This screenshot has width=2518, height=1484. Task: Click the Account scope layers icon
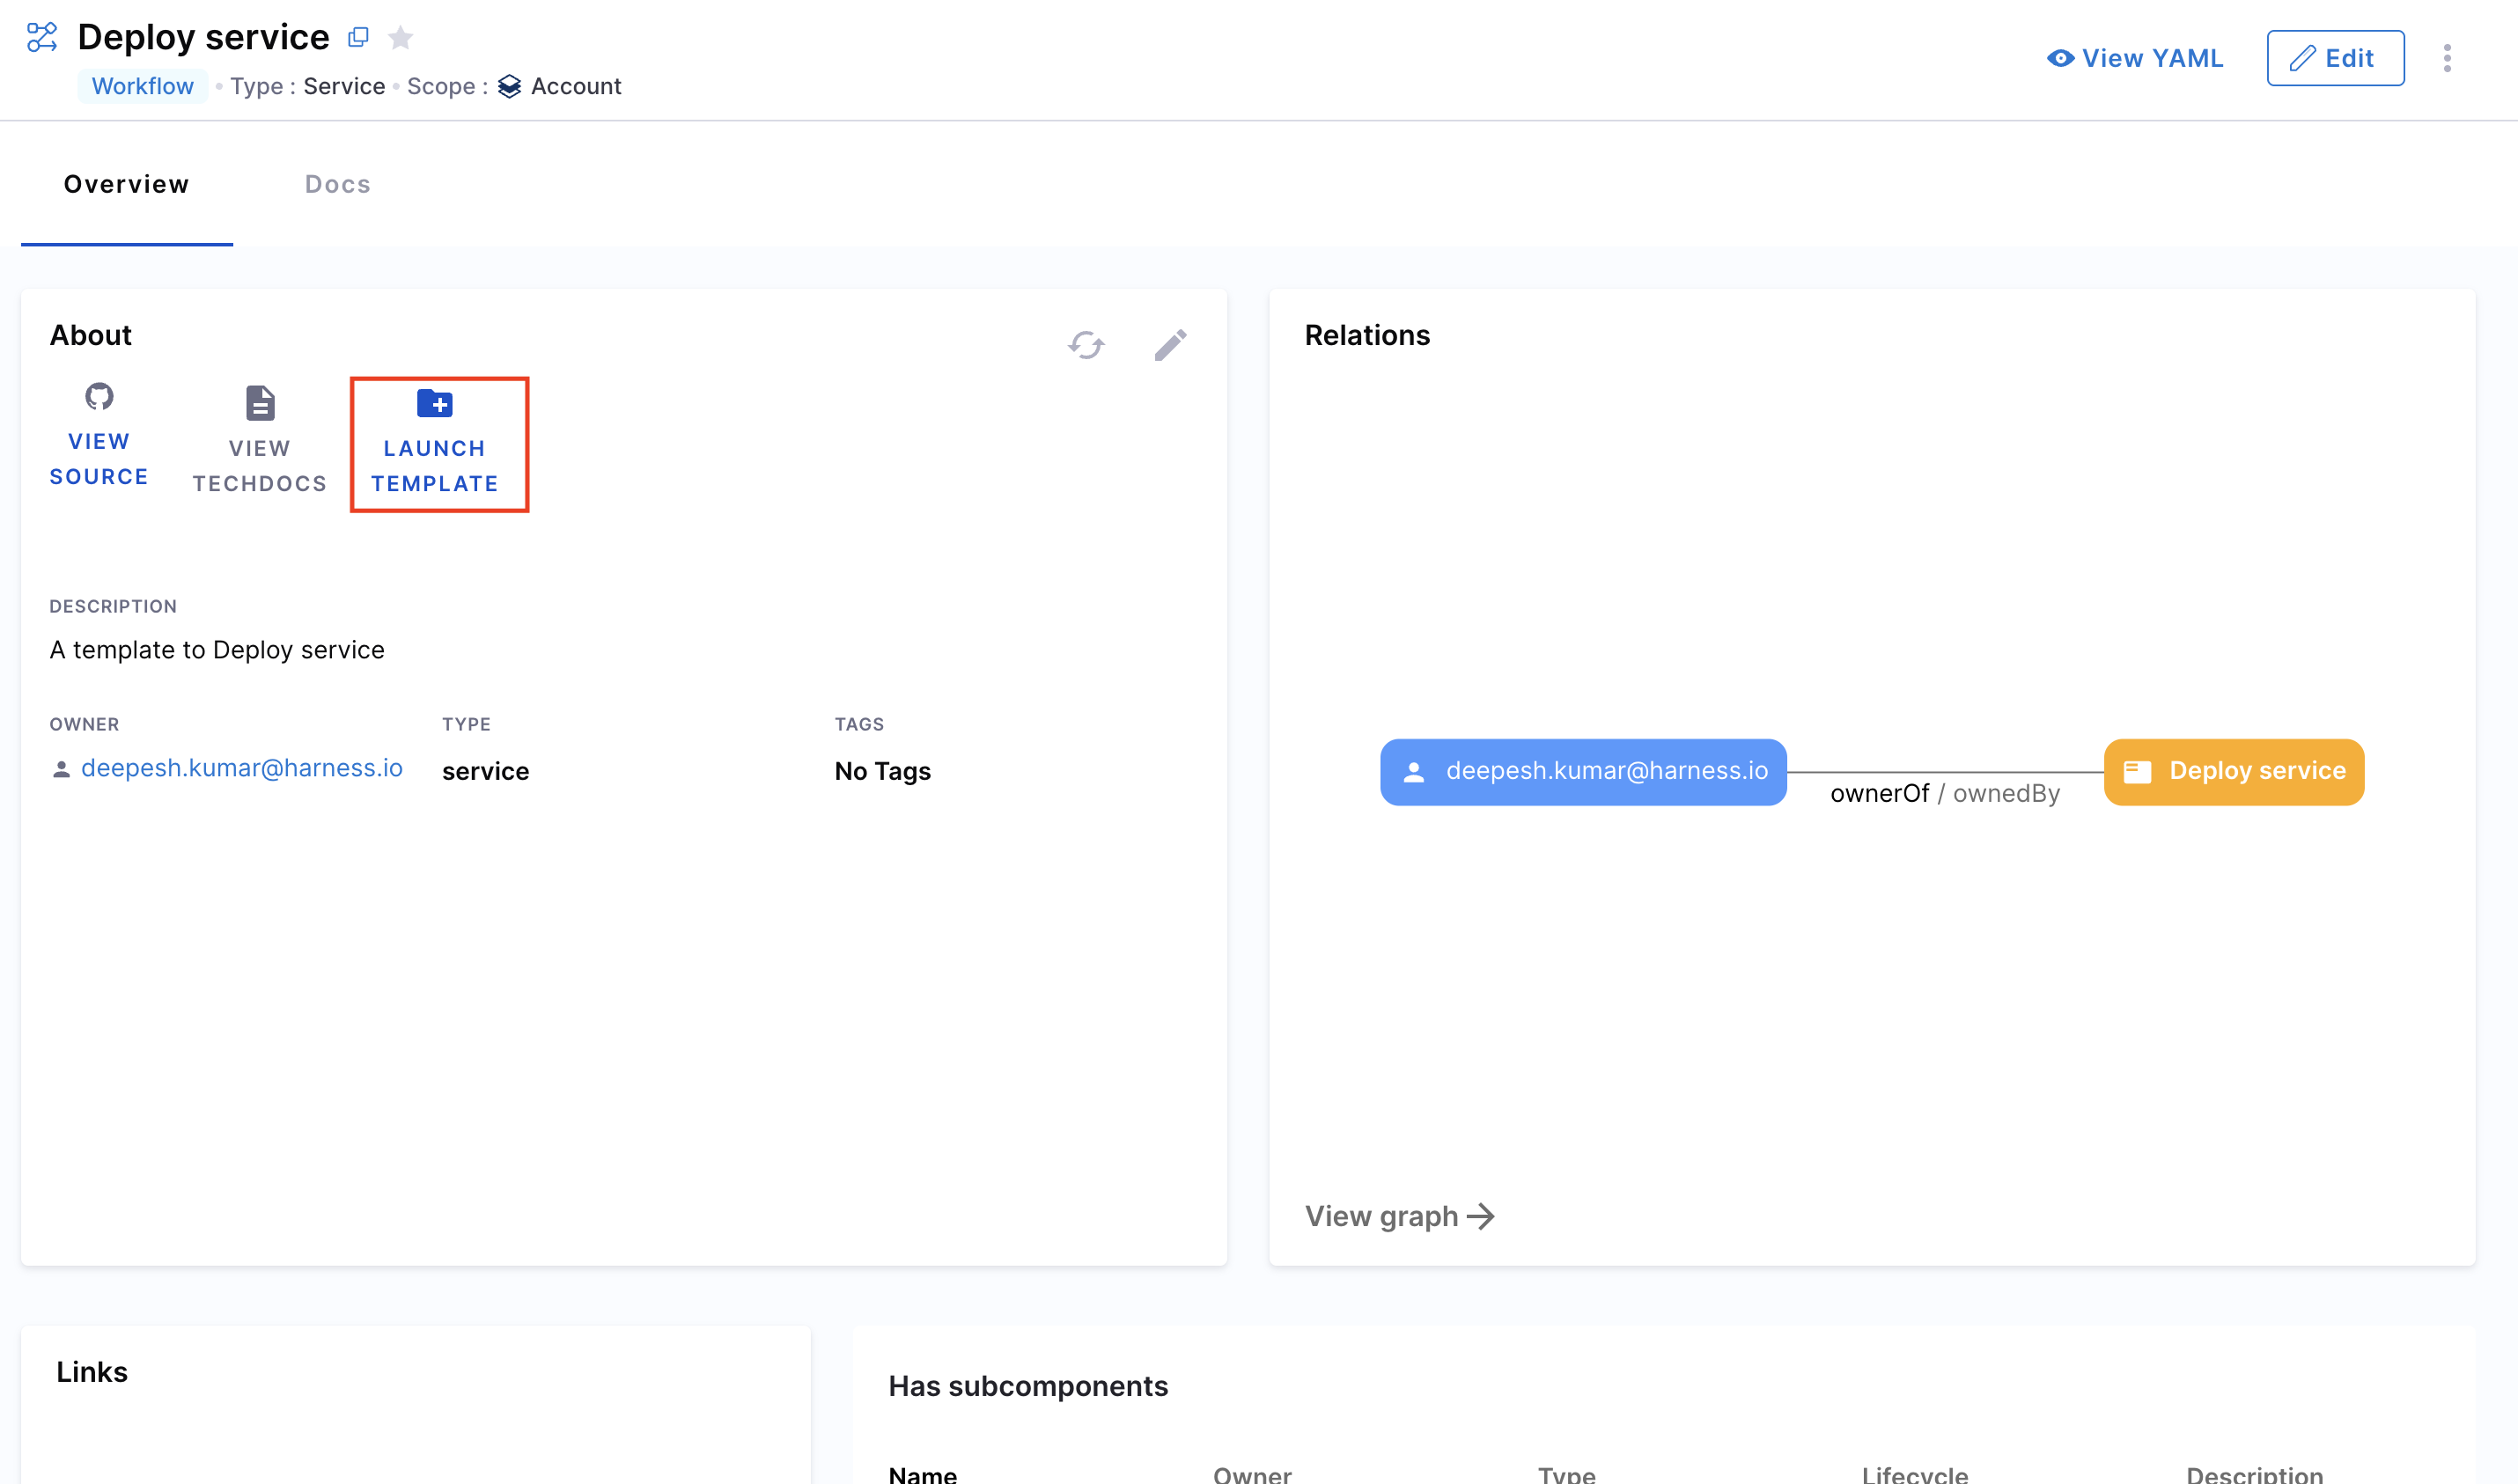(x=509, y=86)
